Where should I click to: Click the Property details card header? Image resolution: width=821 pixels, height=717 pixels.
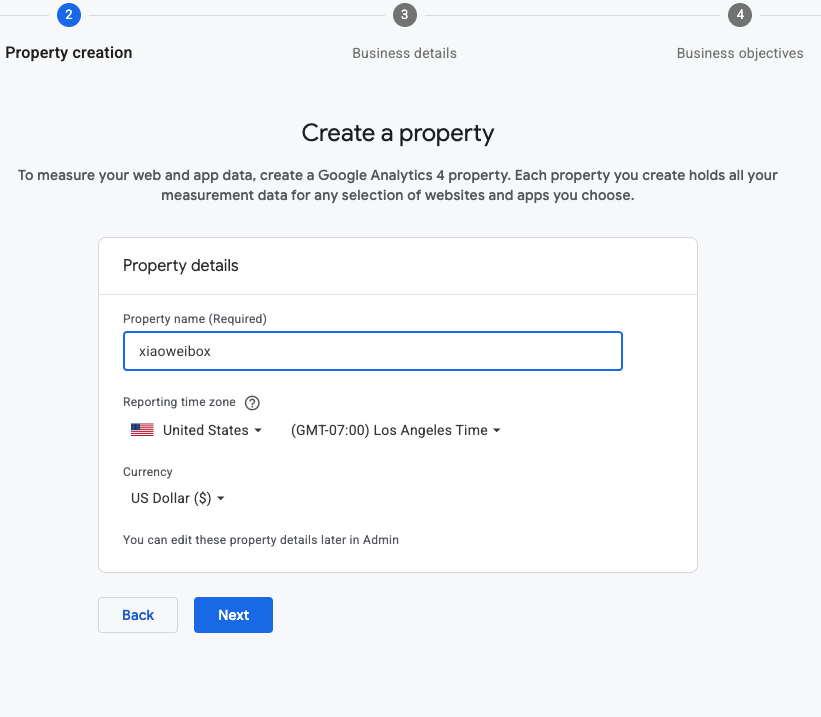click(398, 266)
